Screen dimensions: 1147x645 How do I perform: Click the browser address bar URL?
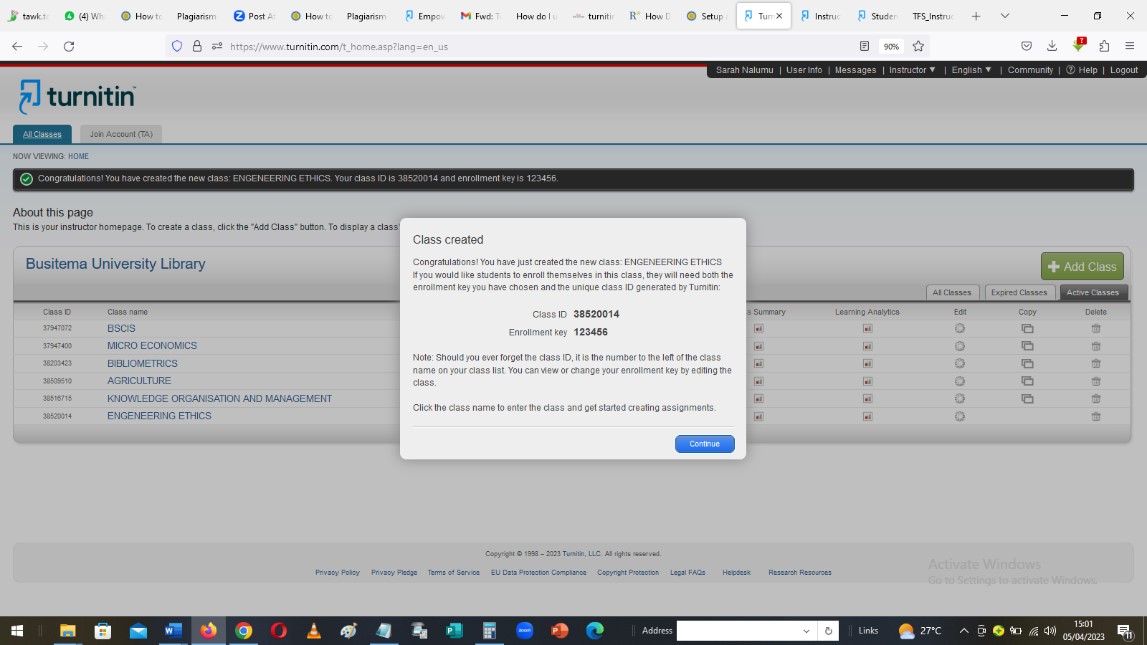[339, 47]
